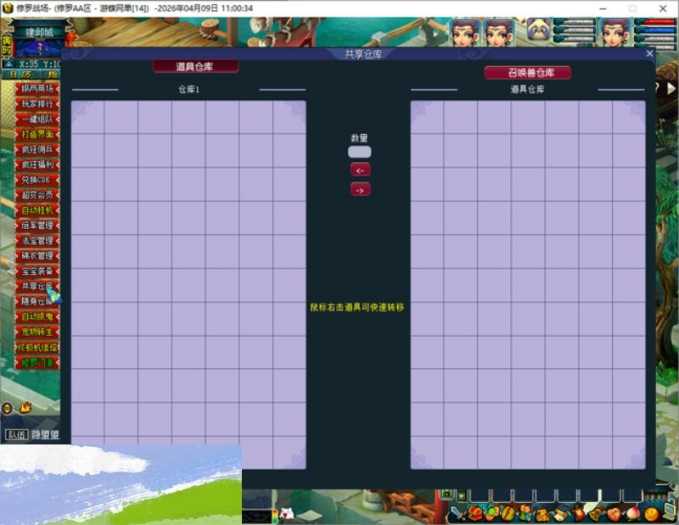Click the orange smiley face icon

coord(651,515)
